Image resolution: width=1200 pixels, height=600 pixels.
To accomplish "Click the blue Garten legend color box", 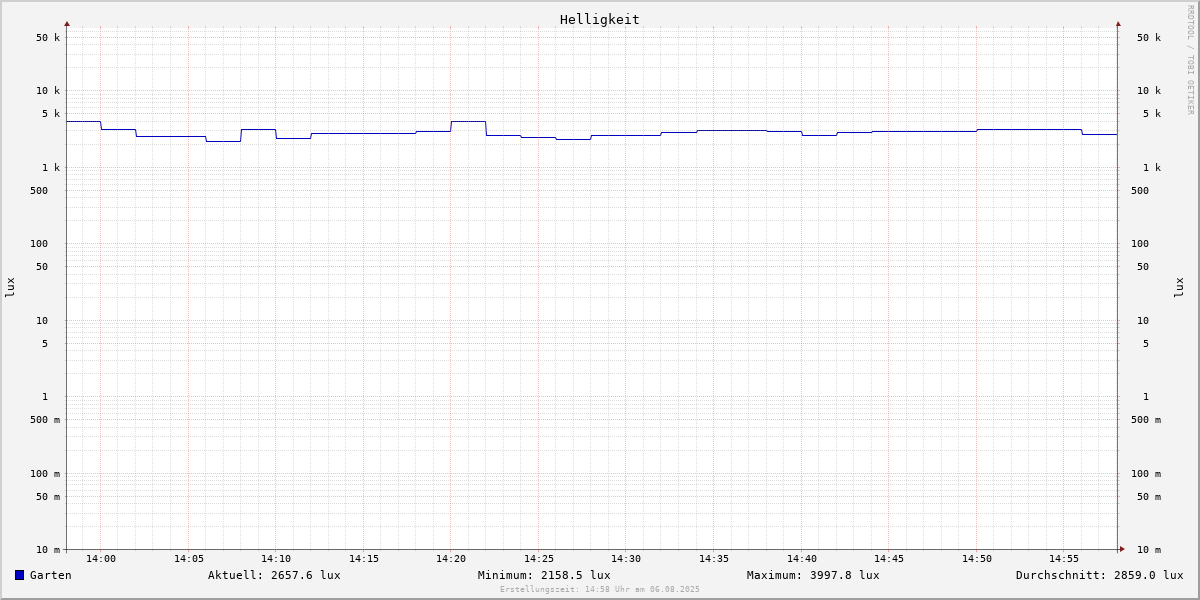I will [19, 575].
